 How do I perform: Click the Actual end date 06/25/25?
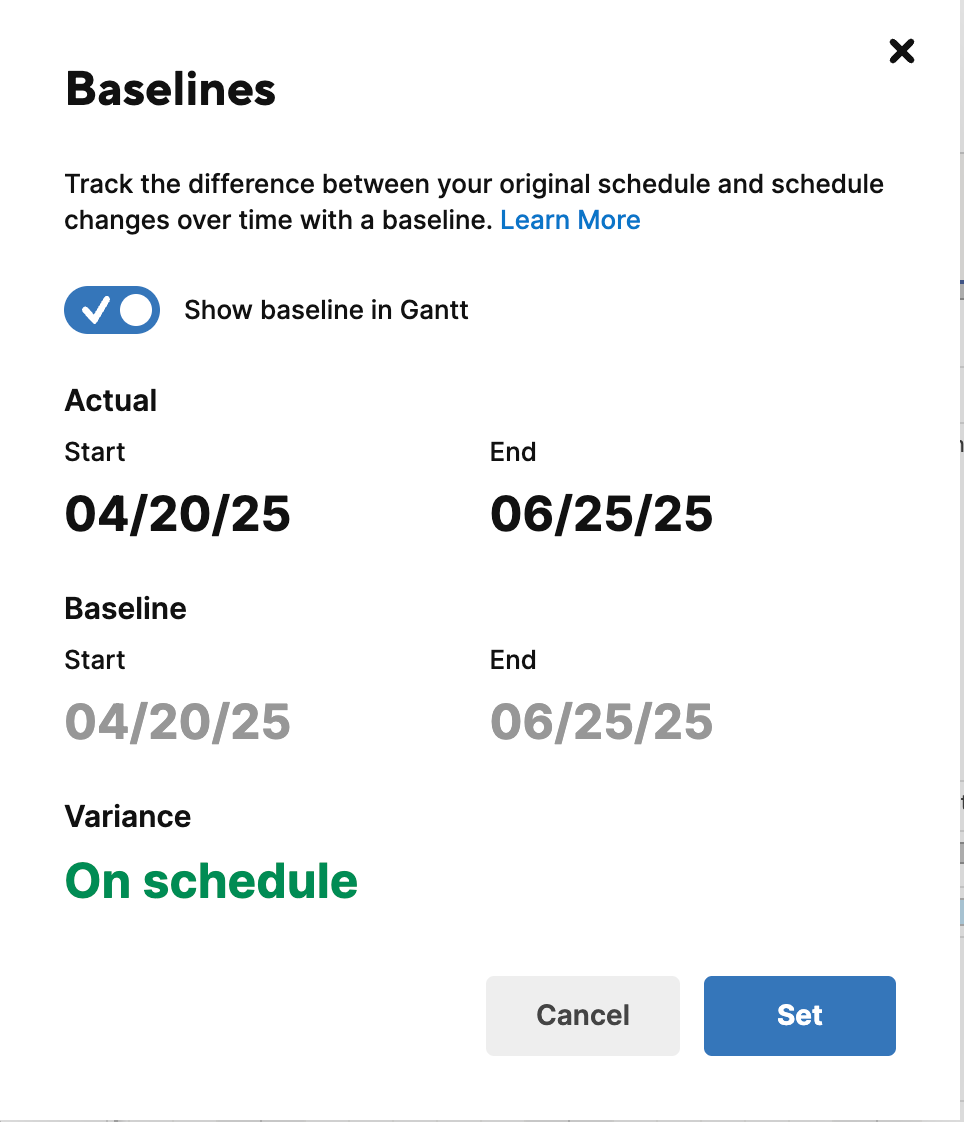tap(601, 514)
